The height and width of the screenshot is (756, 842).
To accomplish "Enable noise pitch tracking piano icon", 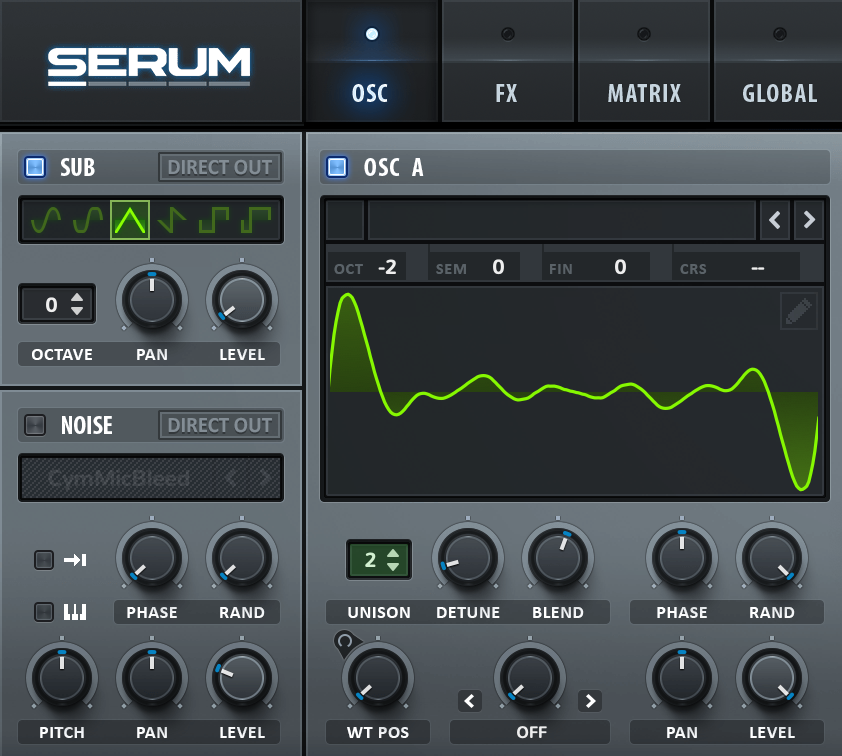I will [44, 611].
